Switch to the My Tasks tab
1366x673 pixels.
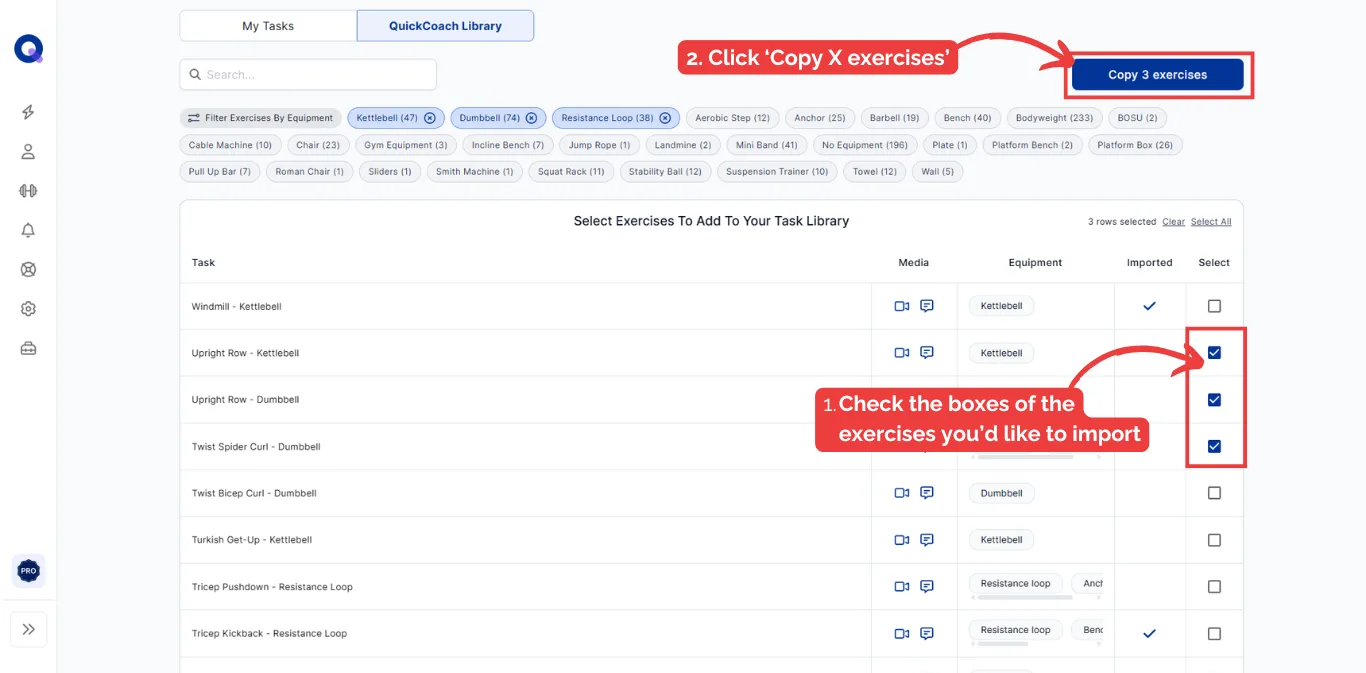268,26
